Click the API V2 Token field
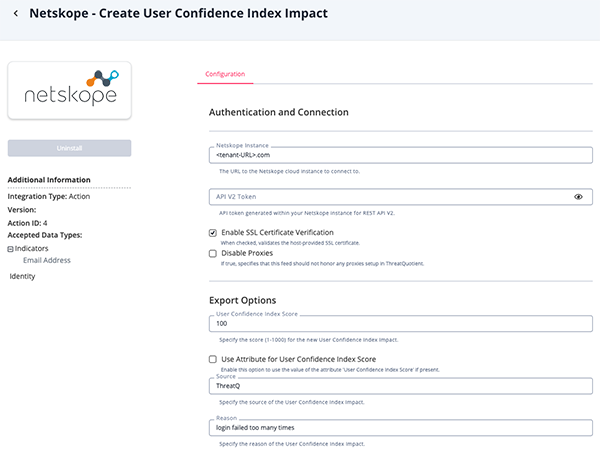This screenshot has width=600, height=452. tap(401, 197)
